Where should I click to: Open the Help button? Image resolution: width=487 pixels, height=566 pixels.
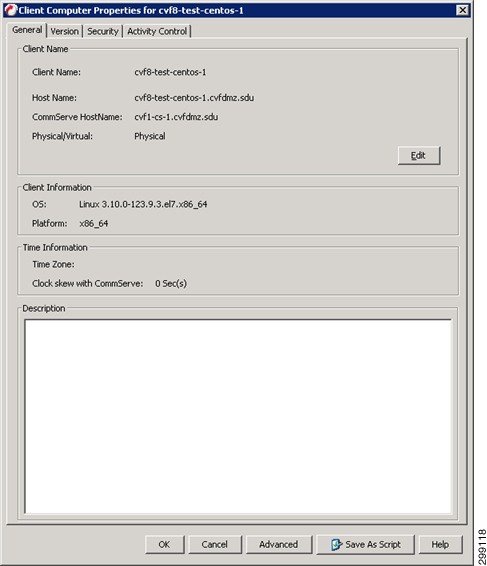point(440,544)
